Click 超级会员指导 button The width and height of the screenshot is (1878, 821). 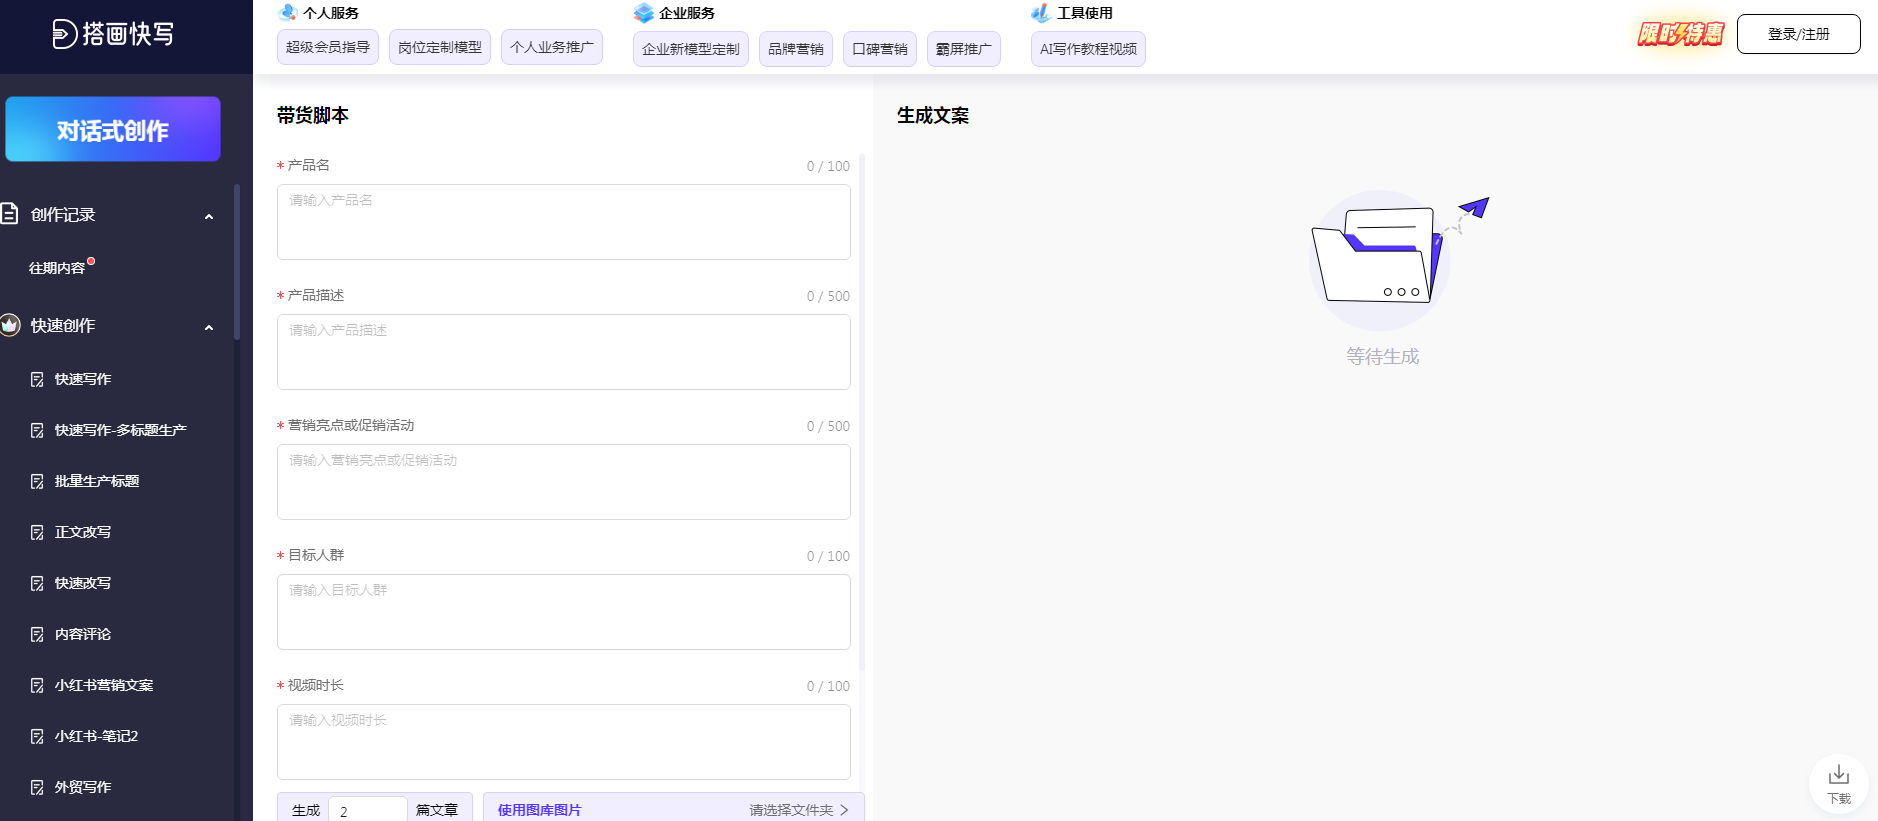point(328,47)
